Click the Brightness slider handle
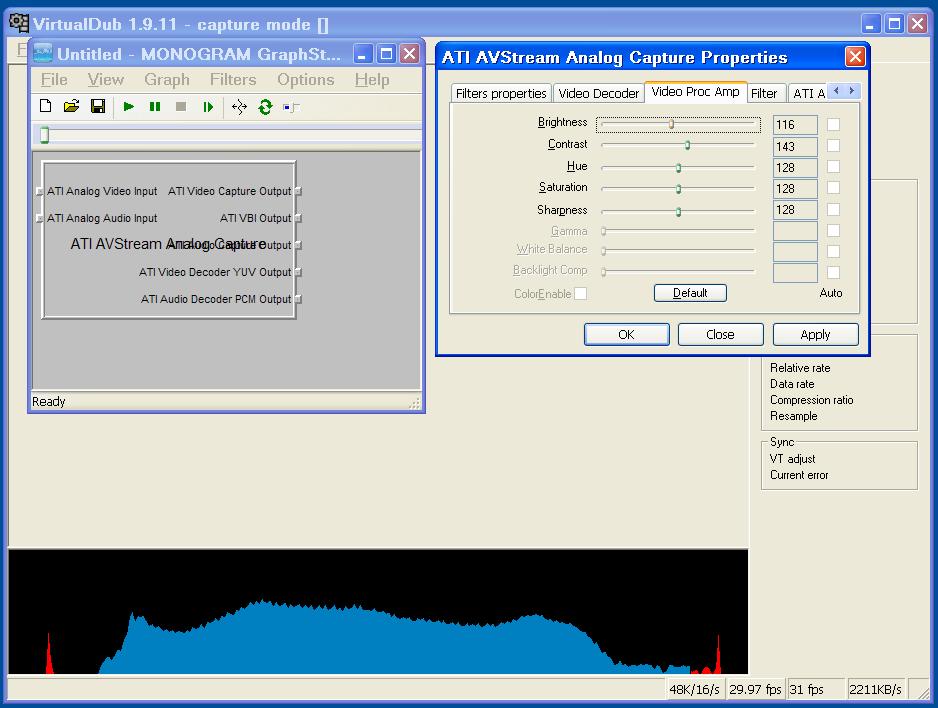Image resolution: width=938 pixels, height=708 pixels. point(671,124)
